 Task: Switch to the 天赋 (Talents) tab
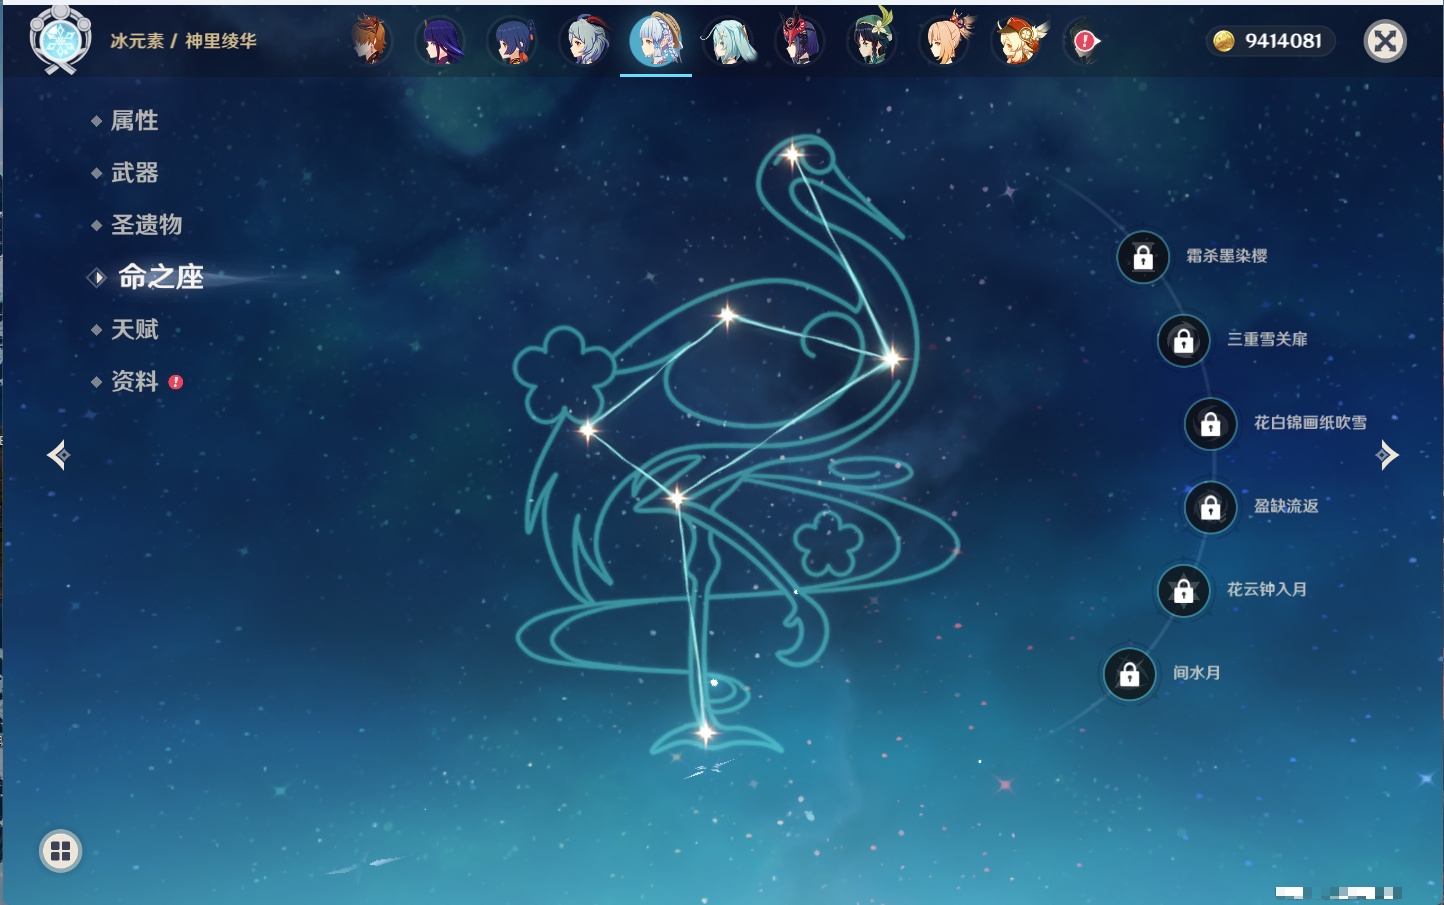point(134,329)
